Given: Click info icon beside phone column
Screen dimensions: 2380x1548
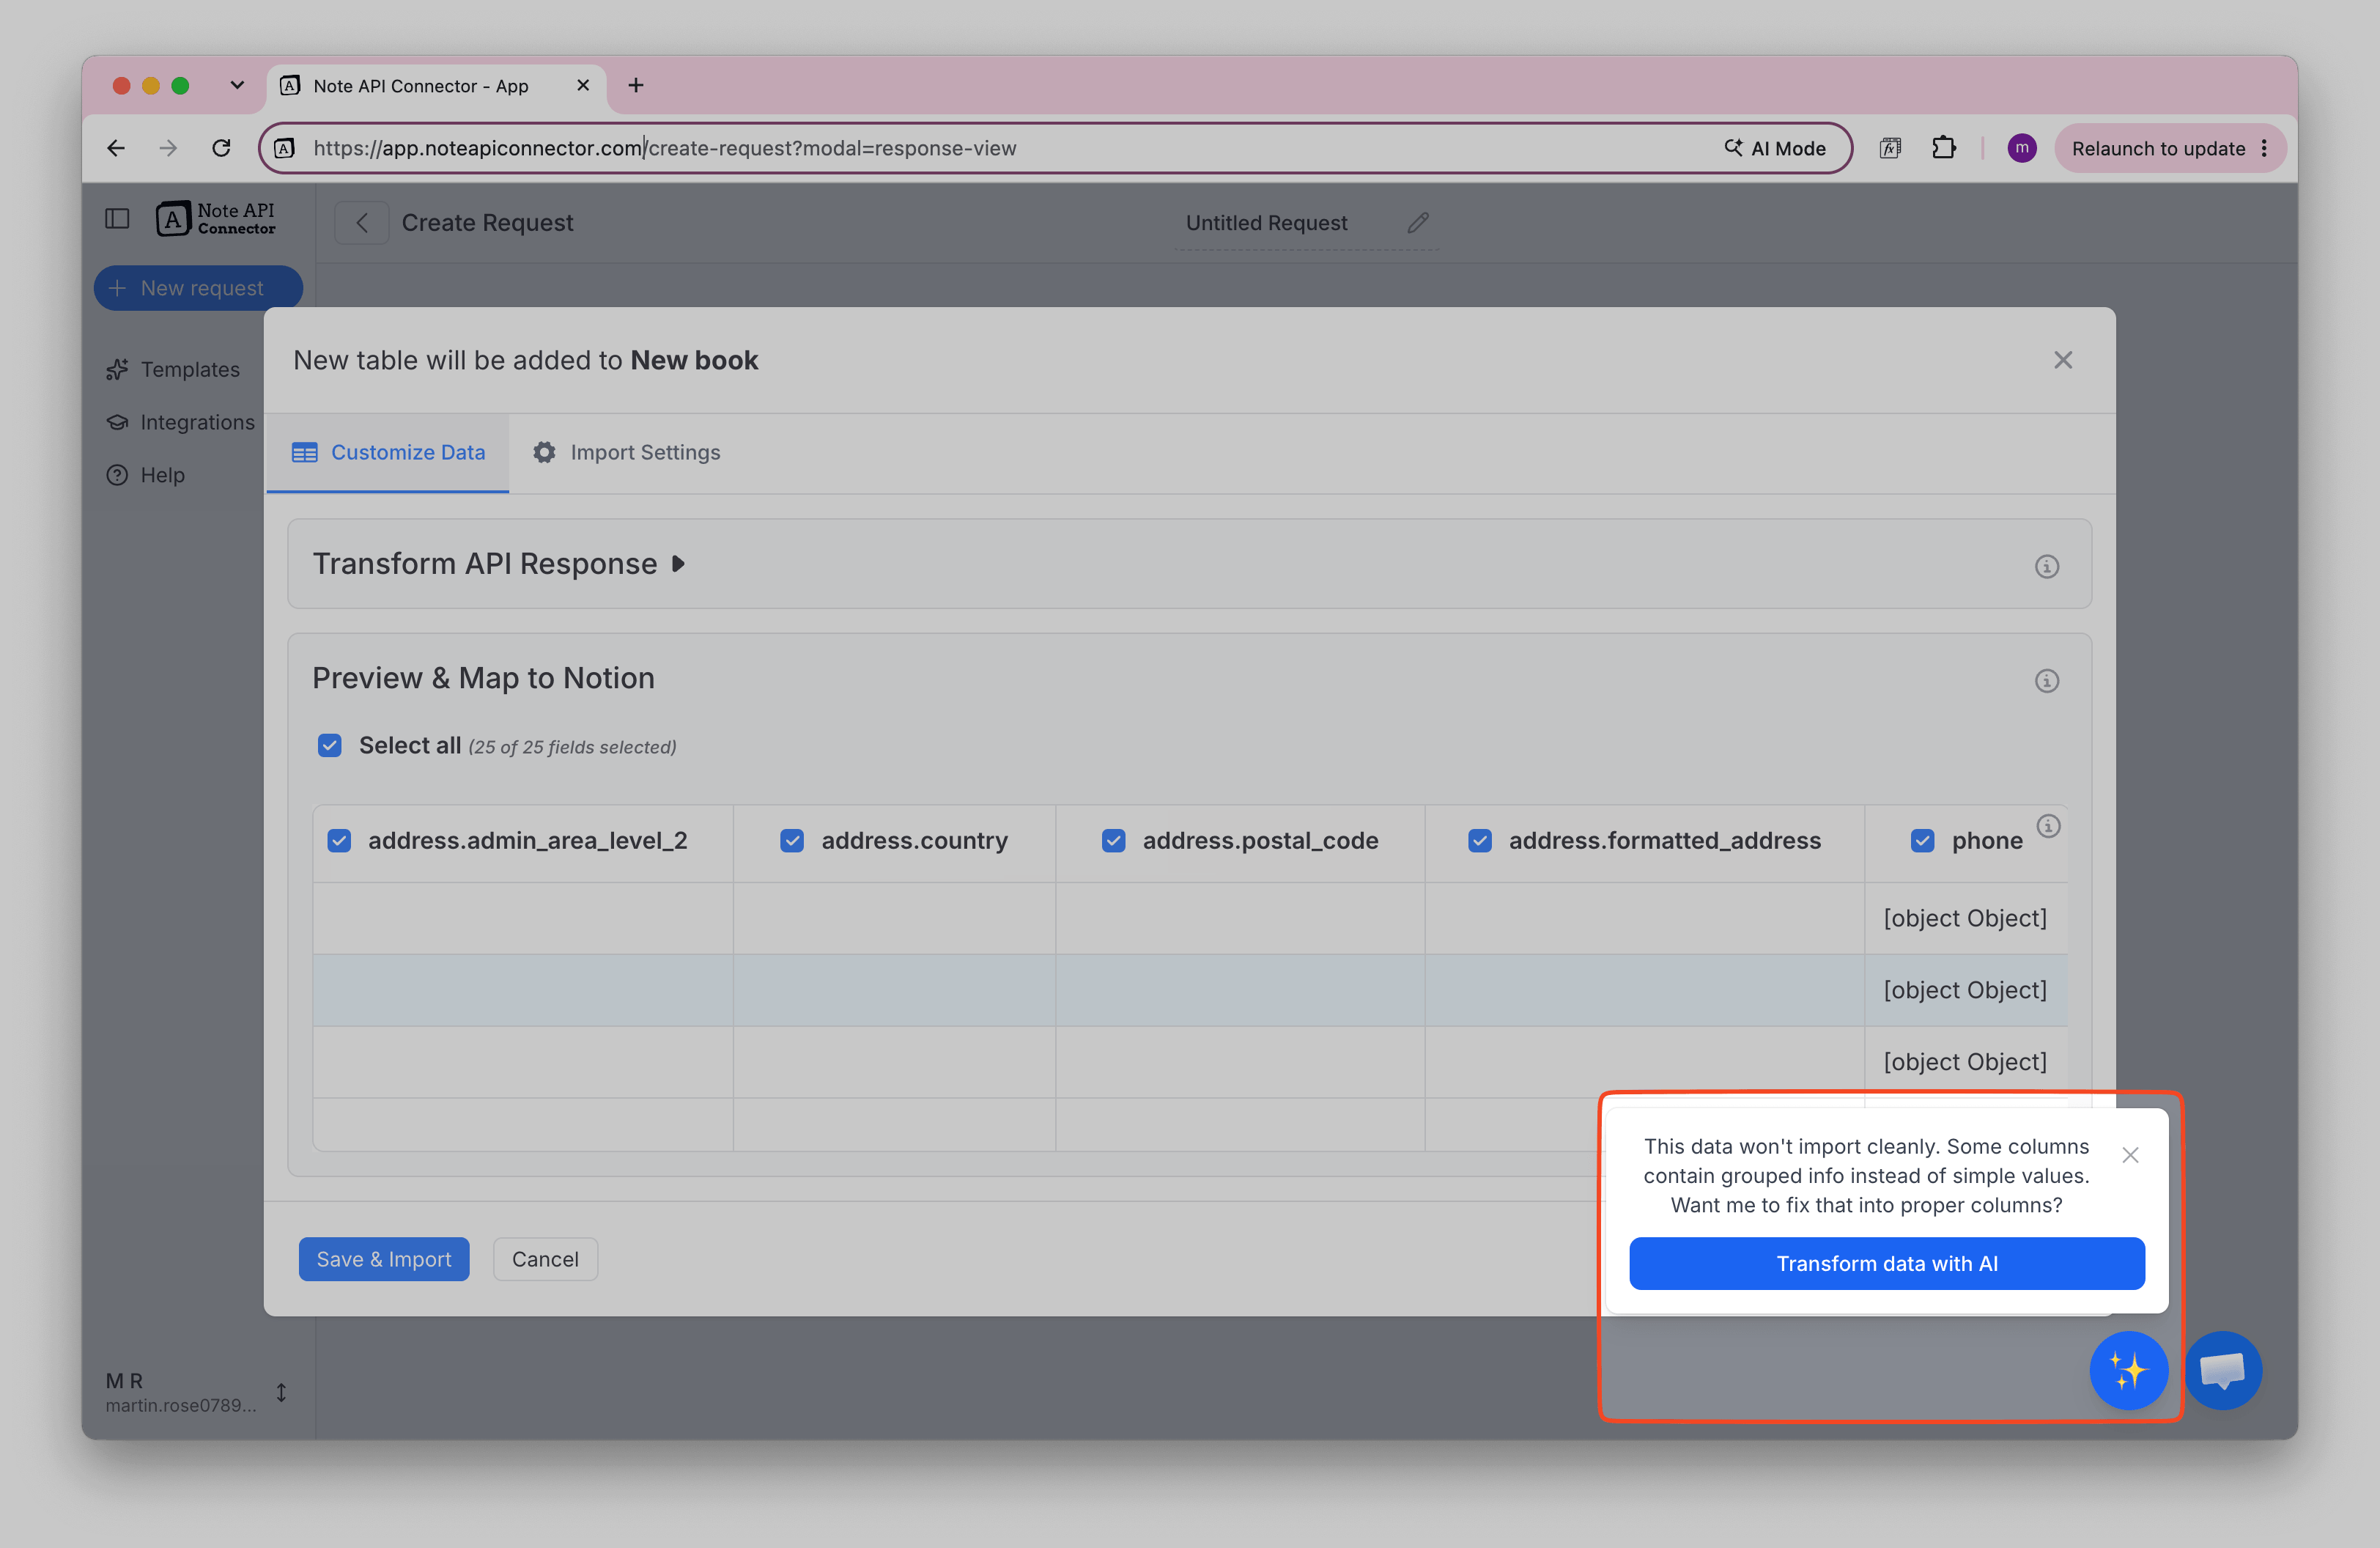Looking at the screenshot, I should (x=2048, y=826).
